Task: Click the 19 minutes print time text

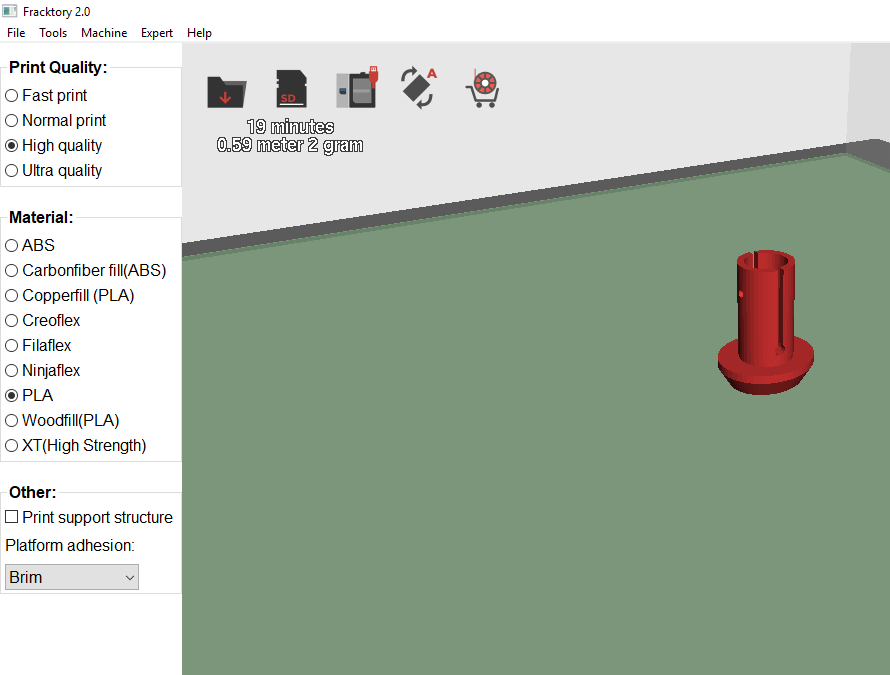Action: click(291, 127)
